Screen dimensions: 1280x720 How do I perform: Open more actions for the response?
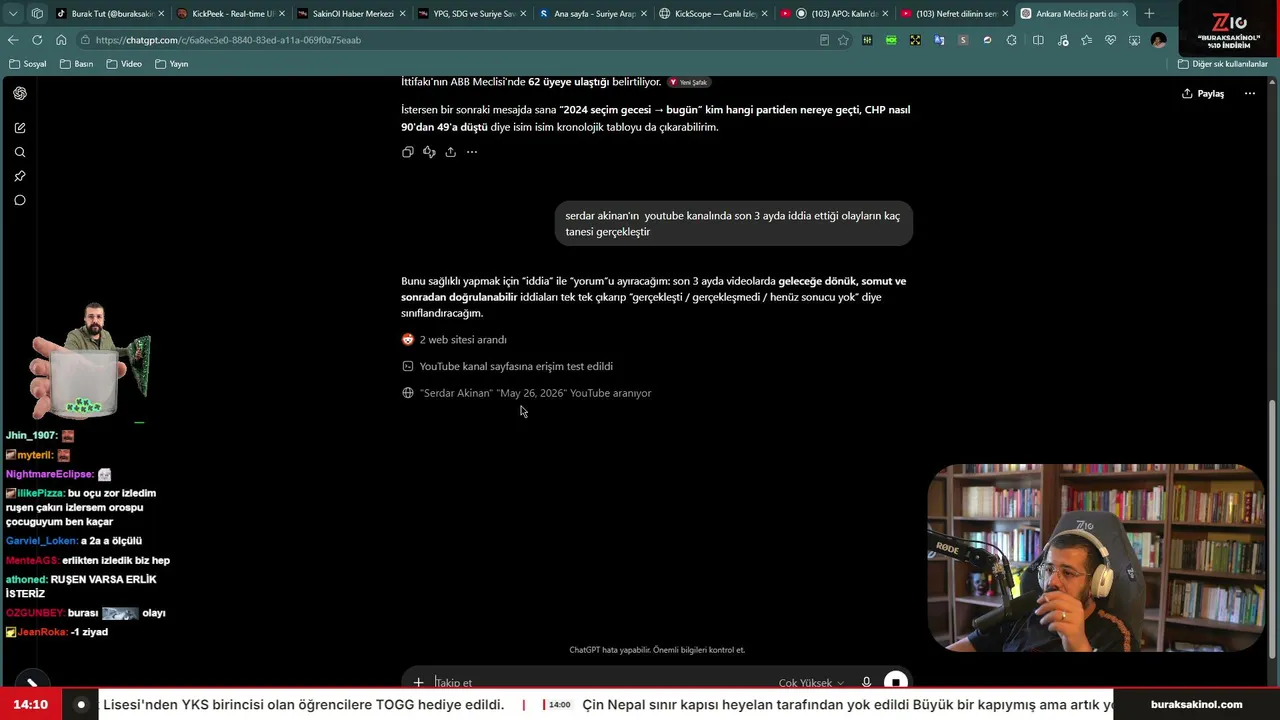pos(472,152)
